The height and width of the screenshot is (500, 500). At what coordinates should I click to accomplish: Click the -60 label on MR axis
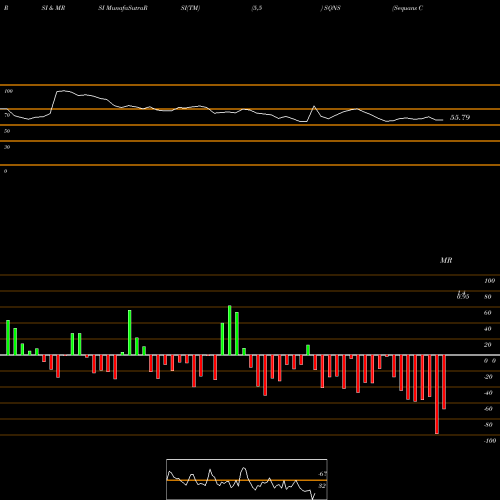(x=488, y=409)
